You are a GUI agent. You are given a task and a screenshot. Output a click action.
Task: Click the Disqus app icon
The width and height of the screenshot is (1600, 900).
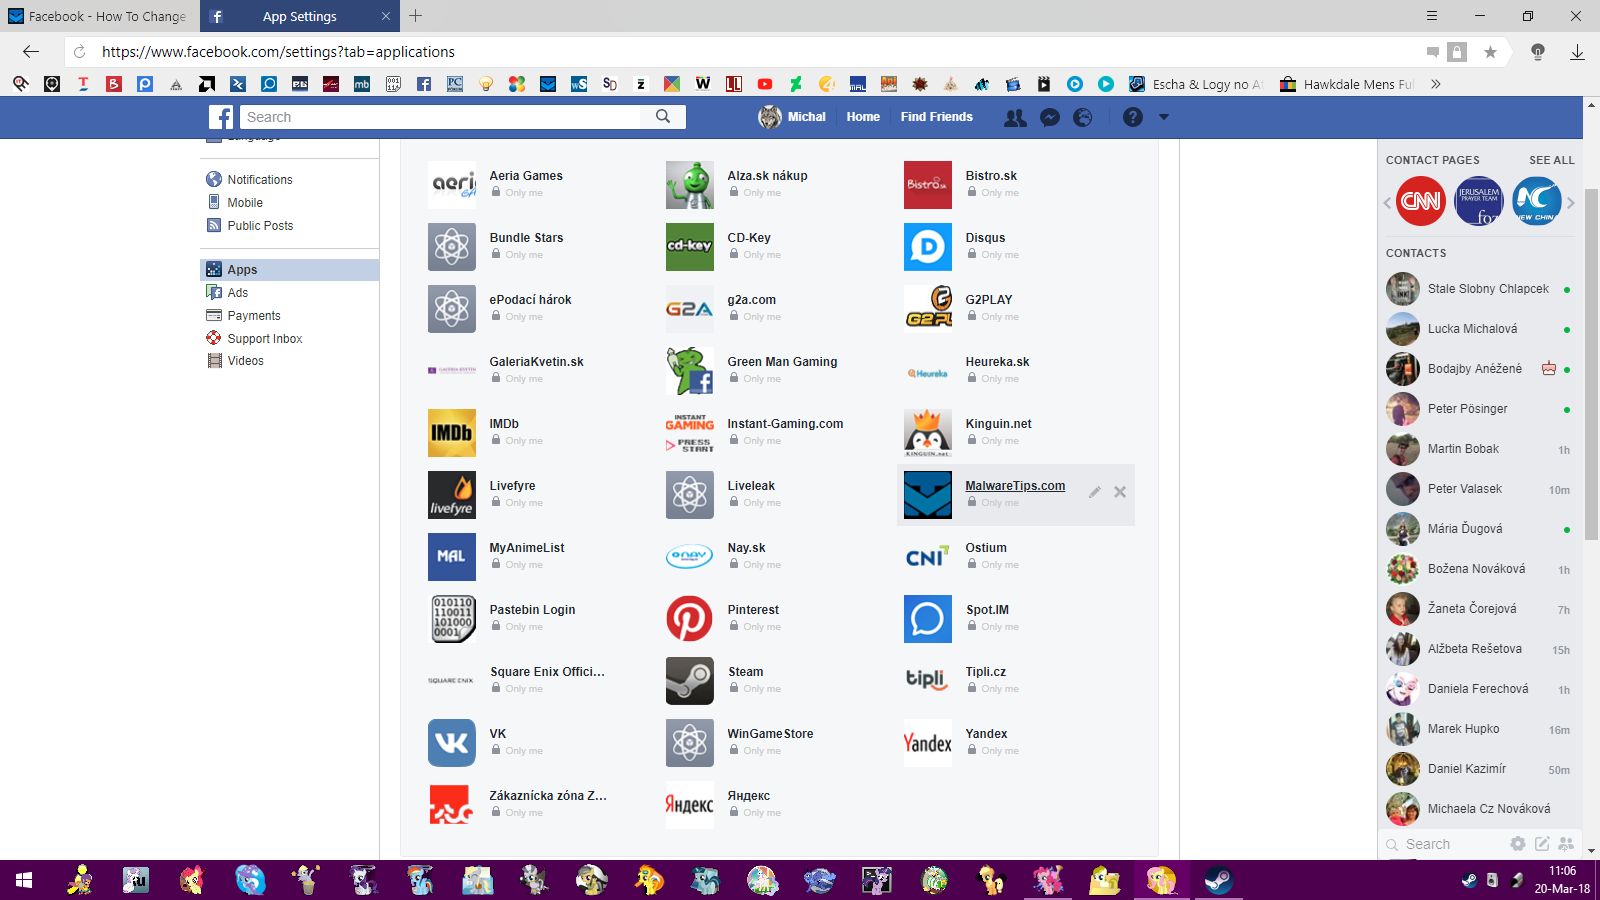[928, 247]
